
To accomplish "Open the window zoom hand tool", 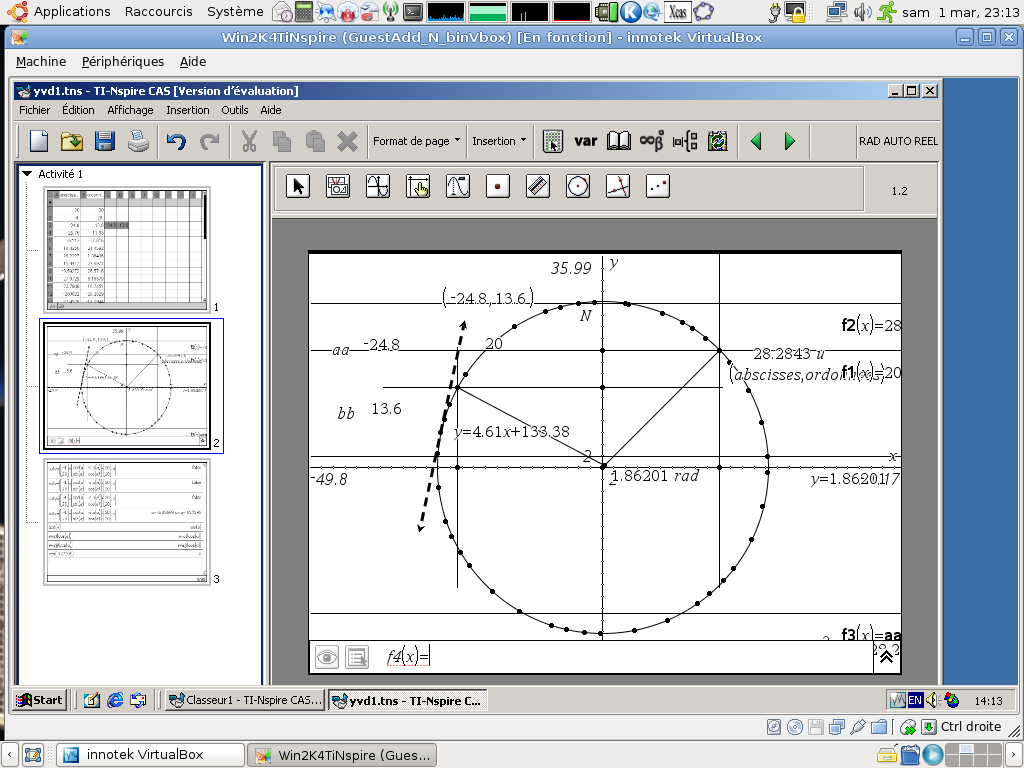I will click(418, 187).
